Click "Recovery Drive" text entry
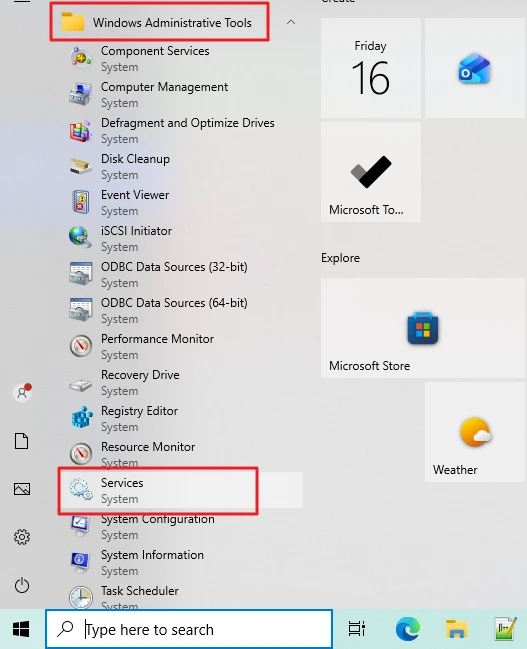Viewport: 527px width, 649px height. [140, 375]
